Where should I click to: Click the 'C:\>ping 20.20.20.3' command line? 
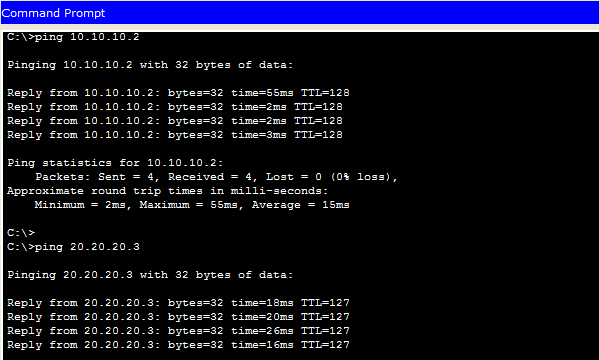click(73, 247)
